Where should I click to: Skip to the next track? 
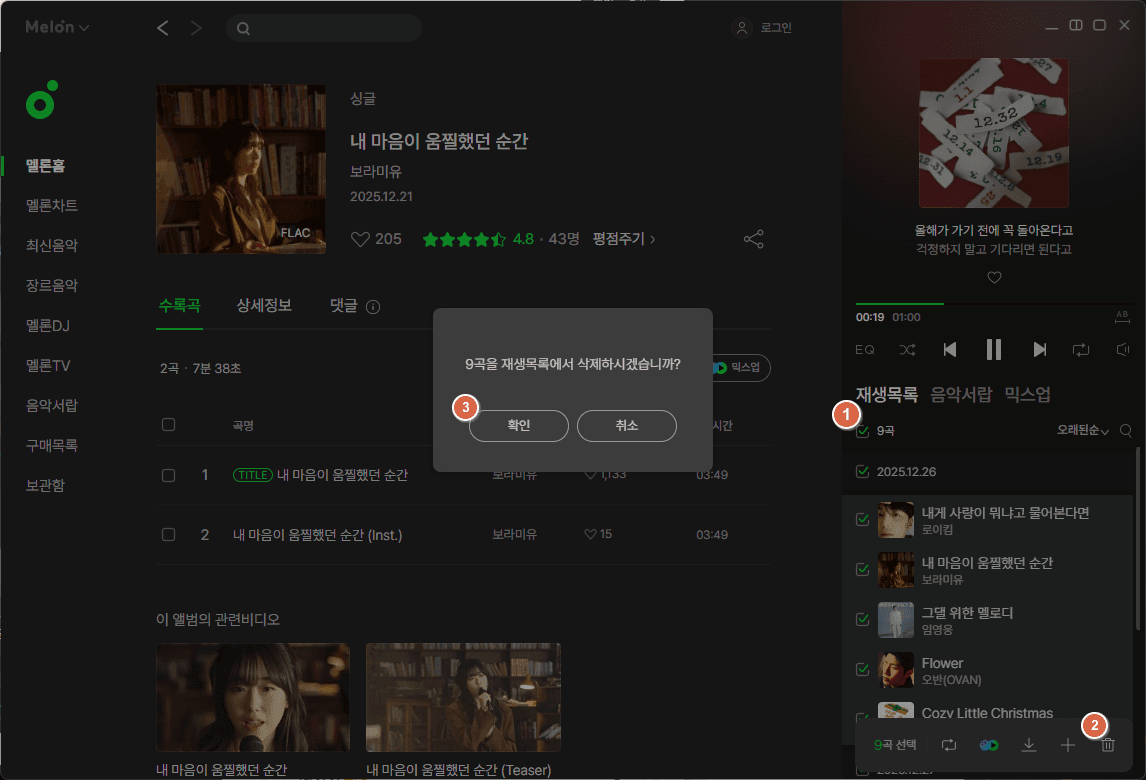coord(1039,349)
